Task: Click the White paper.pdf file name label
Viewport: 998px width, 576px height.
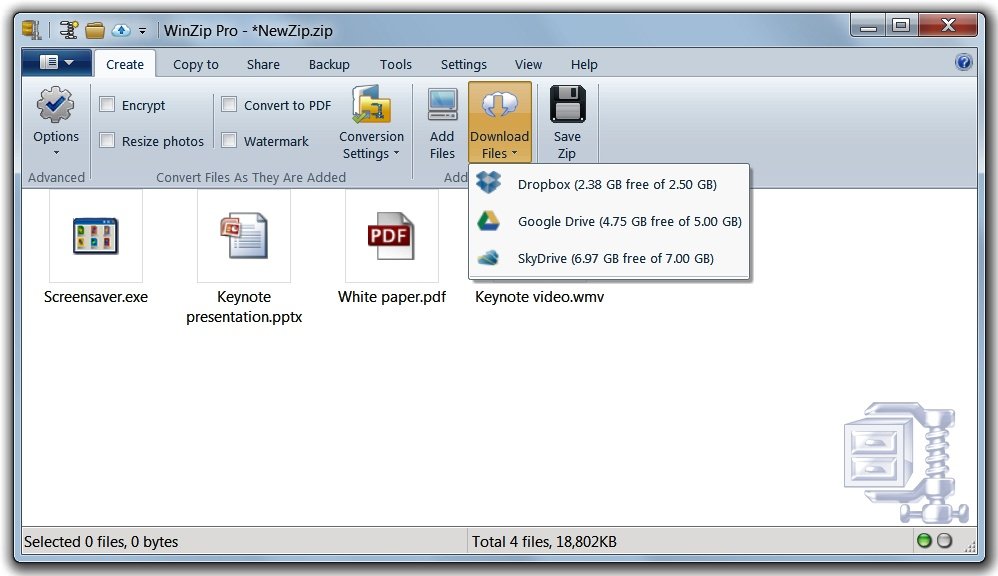Action: coord(391,297)
